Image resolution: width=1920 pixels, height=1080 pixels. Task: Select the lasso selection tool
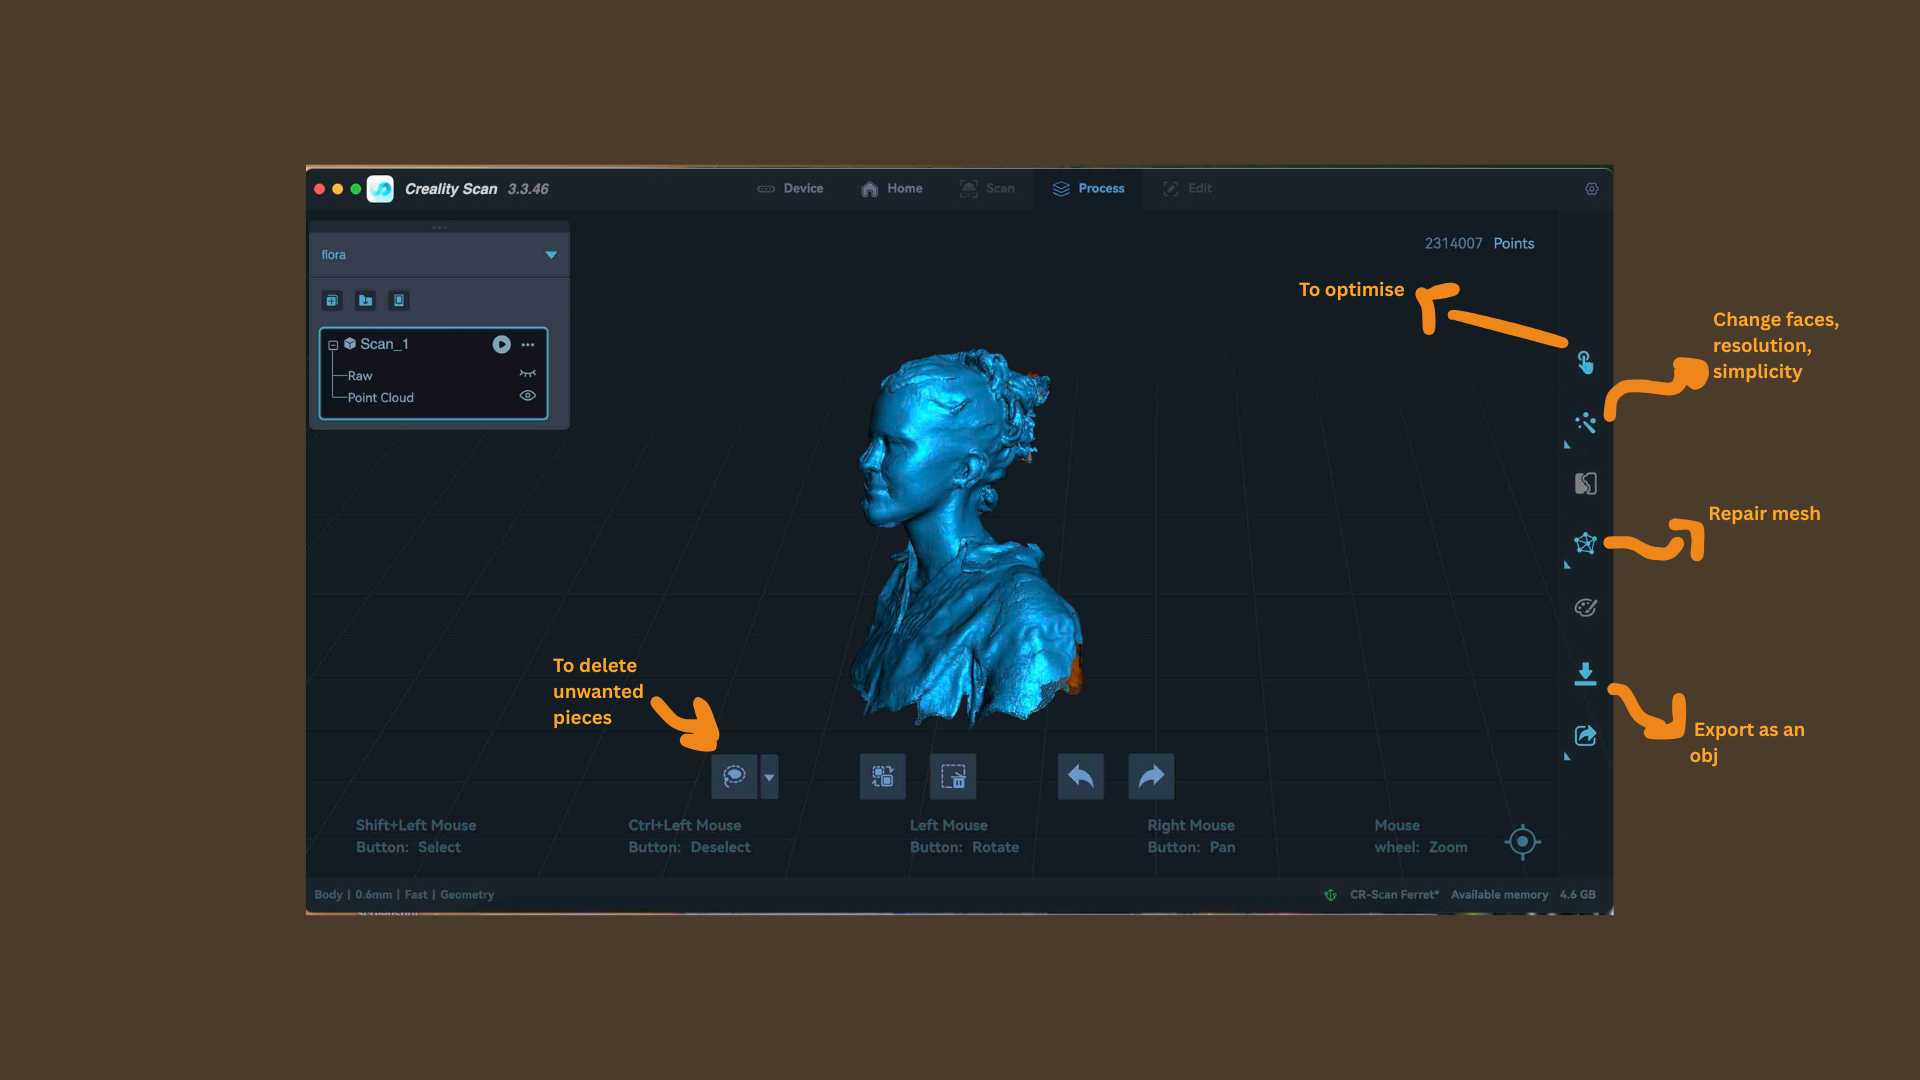[x=734, y=777]
